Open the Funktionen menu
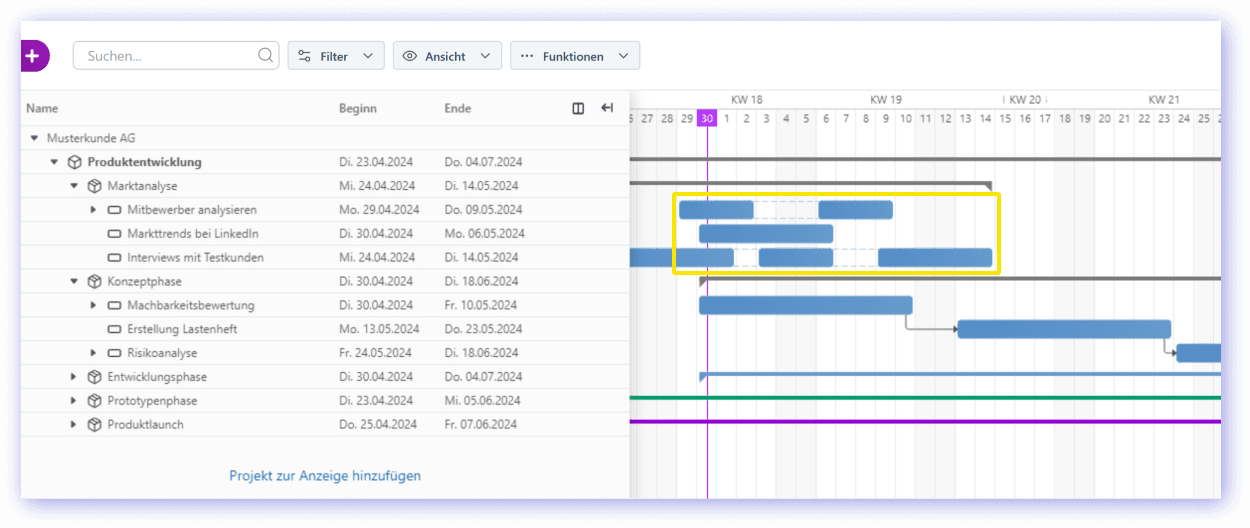 click(x=574, y=56)
